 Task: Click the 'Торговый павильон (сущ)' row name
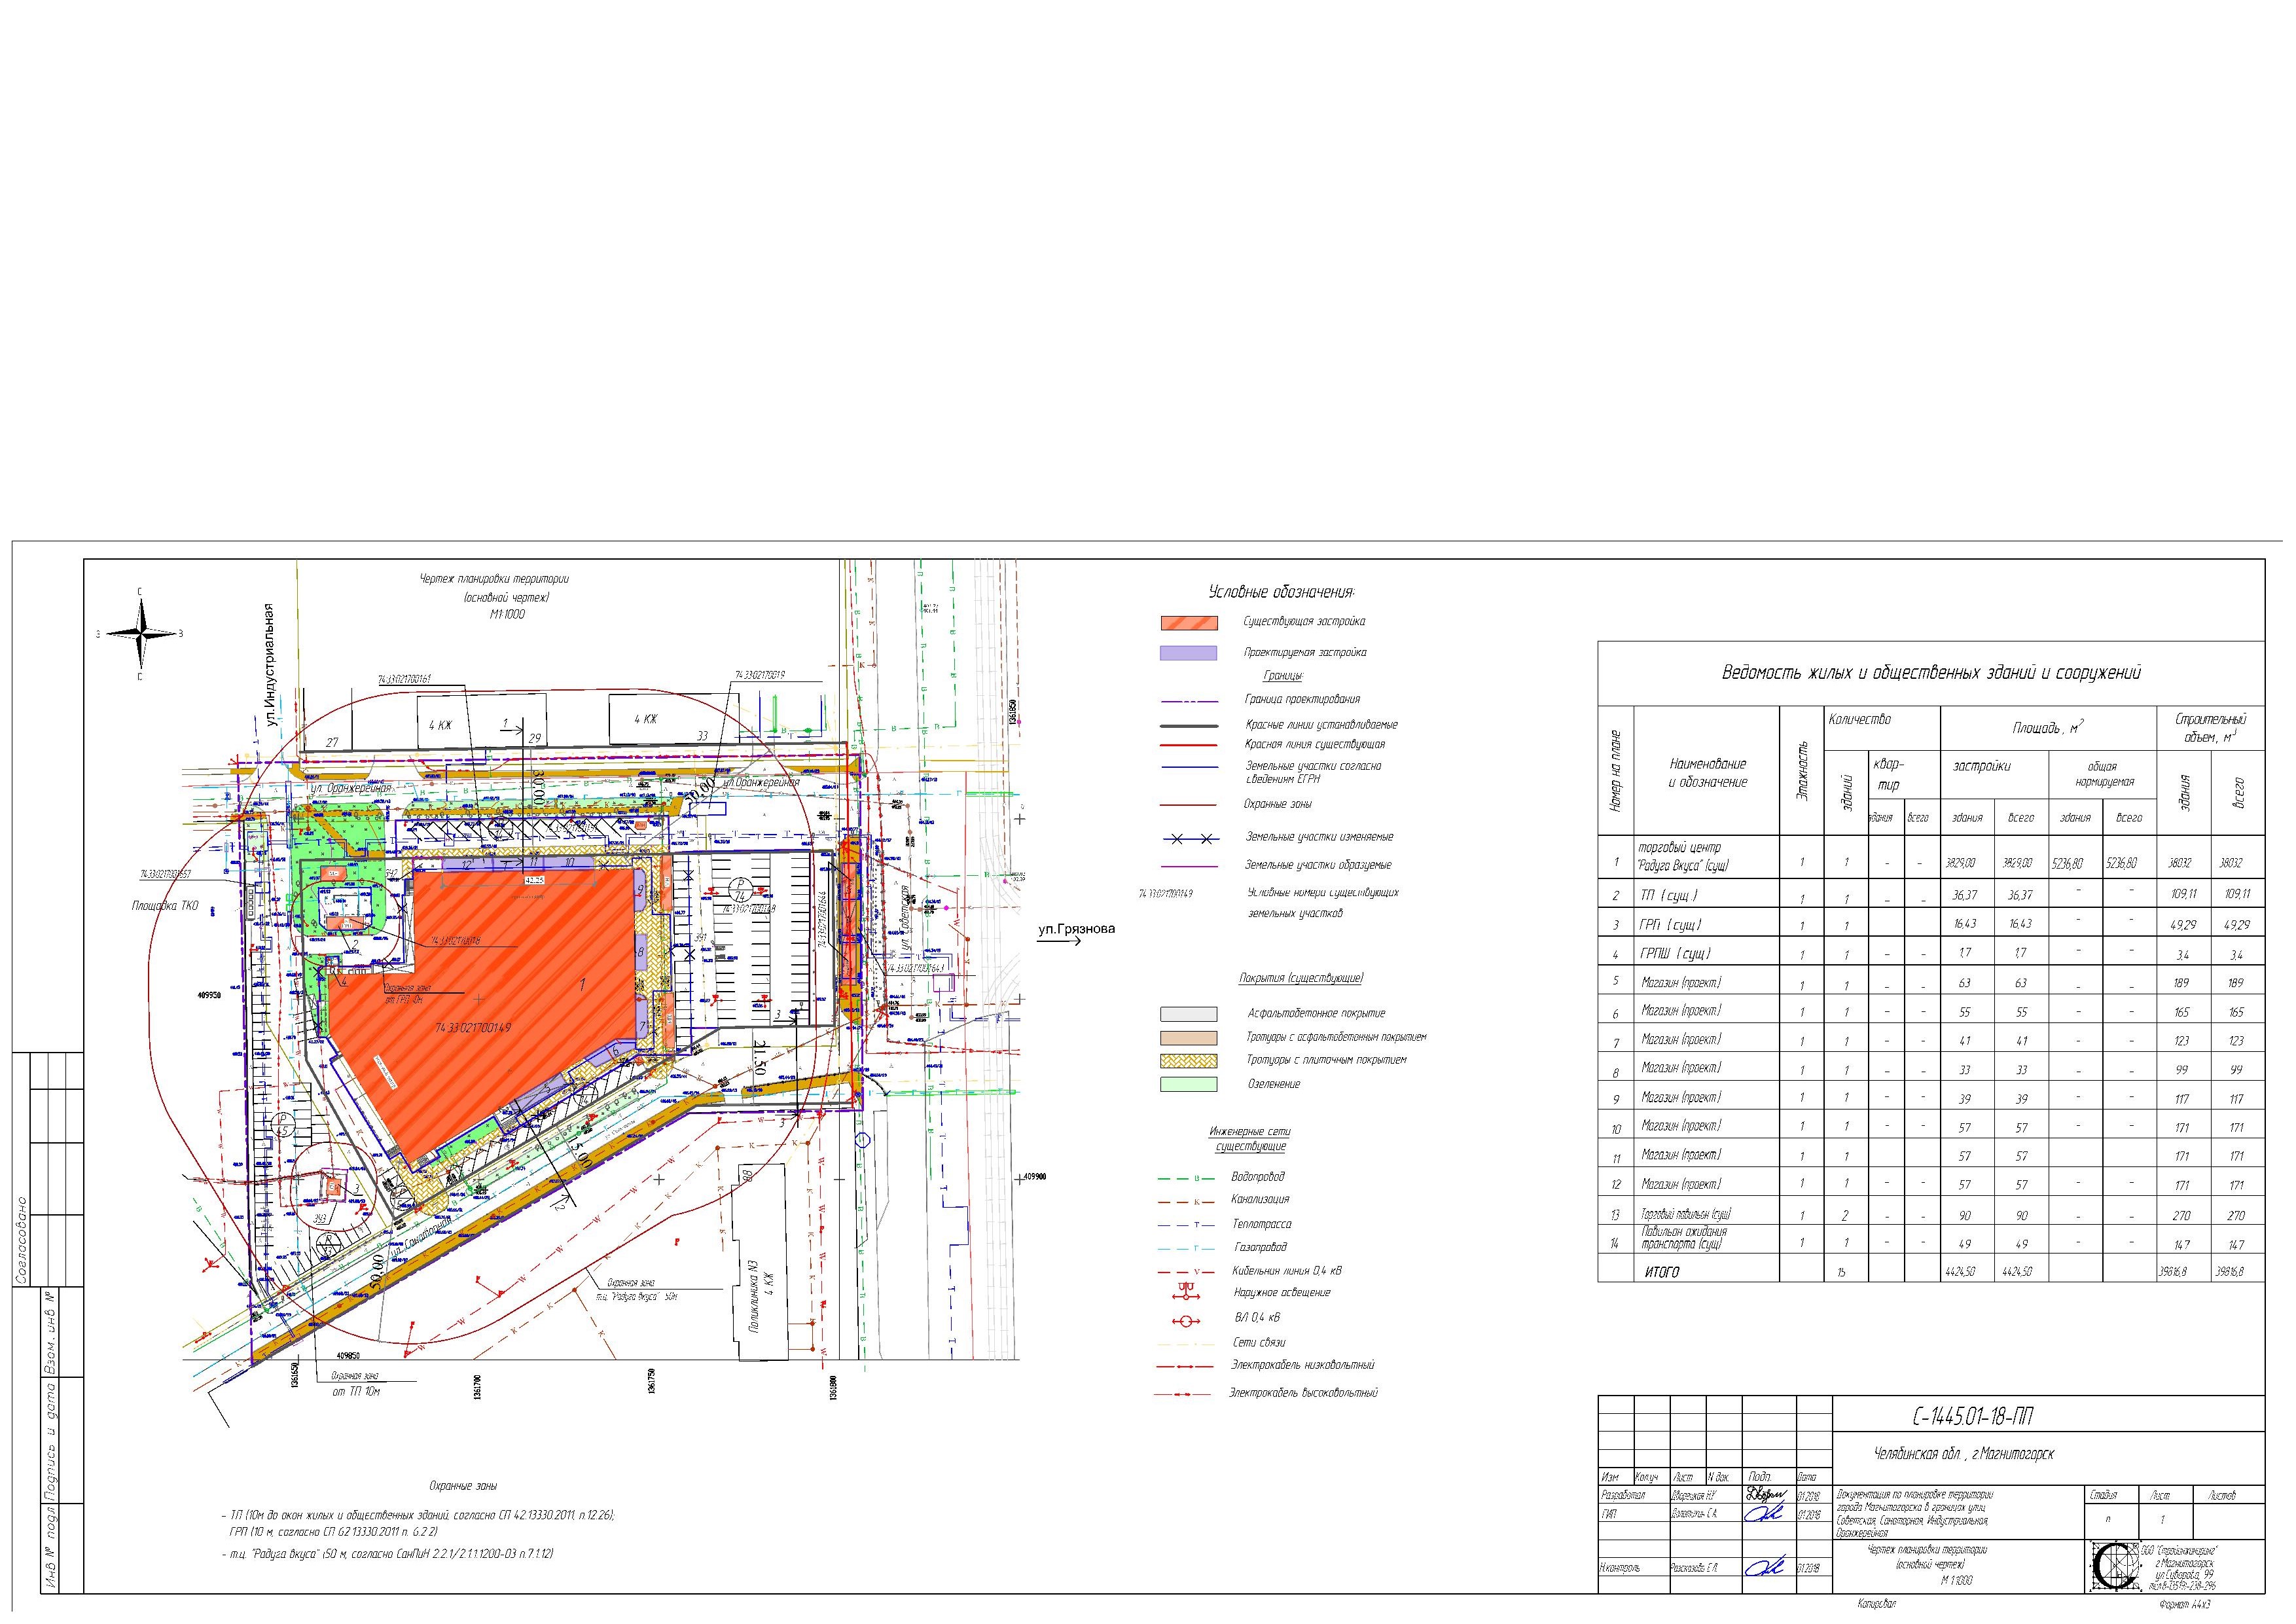pos(1686,1215)
